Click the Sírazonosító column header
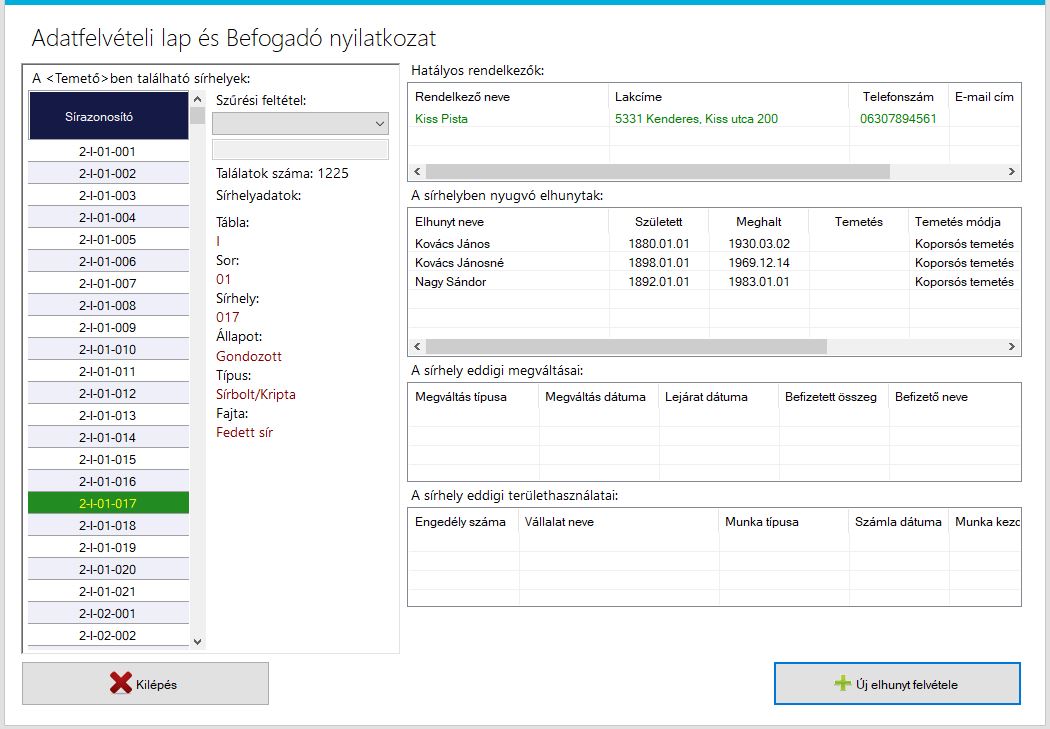Viewport: 1050px width, 729px height. tap(107, 116)
